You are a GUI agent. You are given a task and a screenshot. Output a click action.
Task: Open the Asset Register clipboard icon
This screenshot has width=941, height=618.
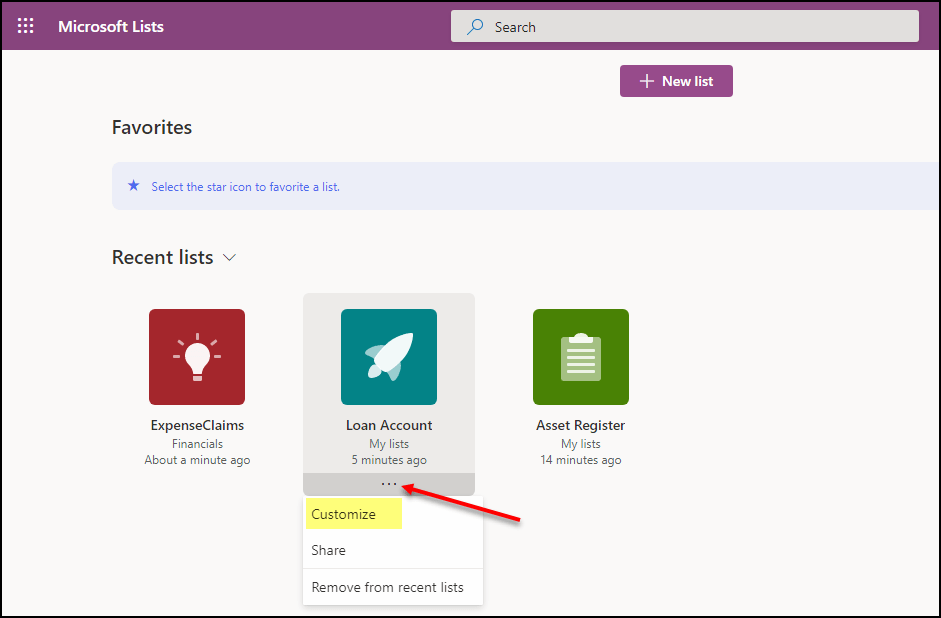tap(581, 357)
